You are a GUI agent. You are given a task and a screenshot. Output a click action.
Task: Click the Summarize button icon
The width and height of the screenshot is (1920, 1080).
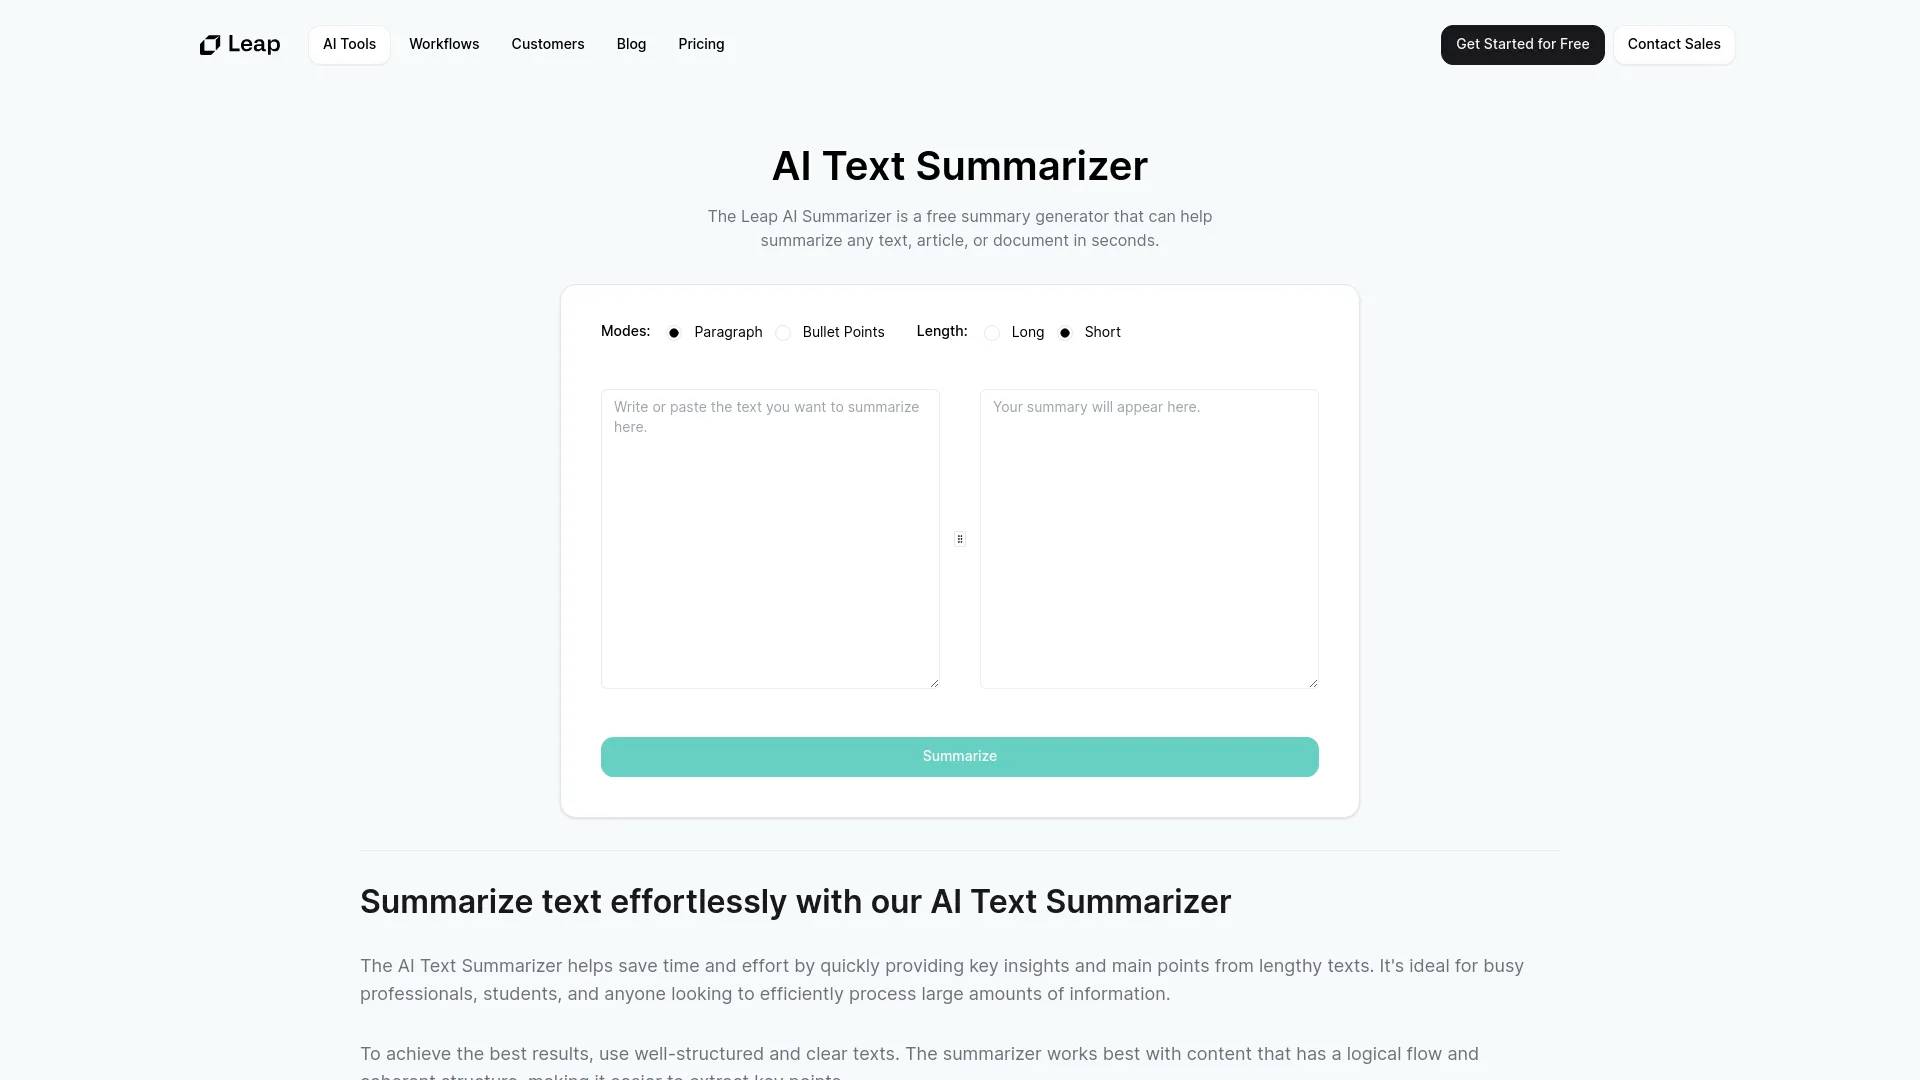[x=960, y=757]
